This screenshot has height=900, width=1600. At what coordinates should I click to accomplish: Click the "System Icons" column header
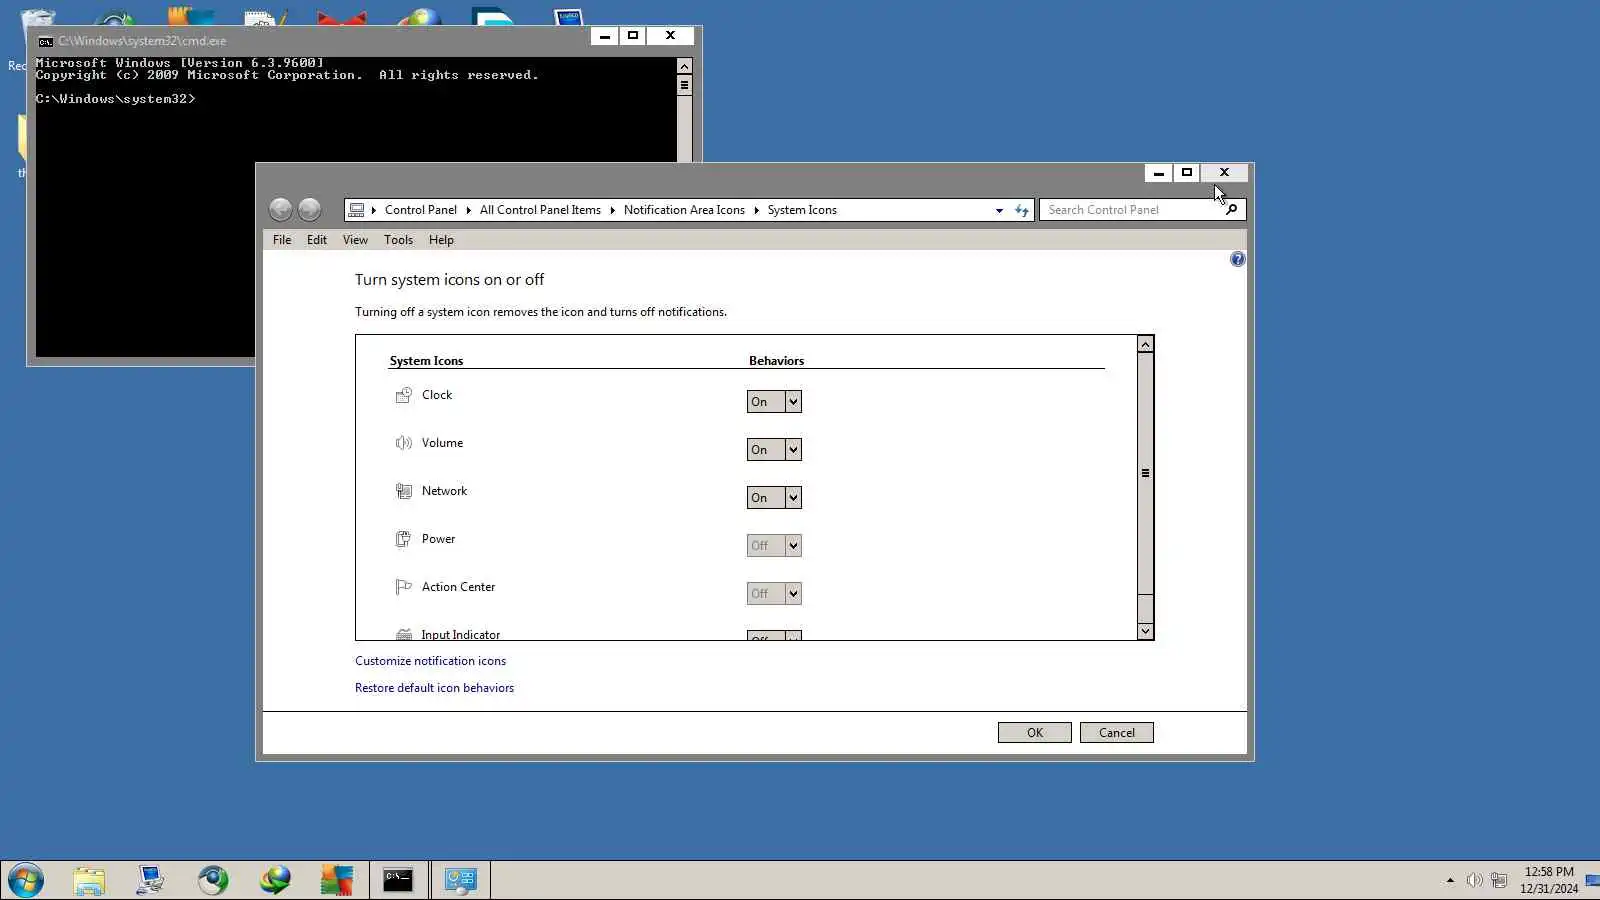[x=426, y=361]
